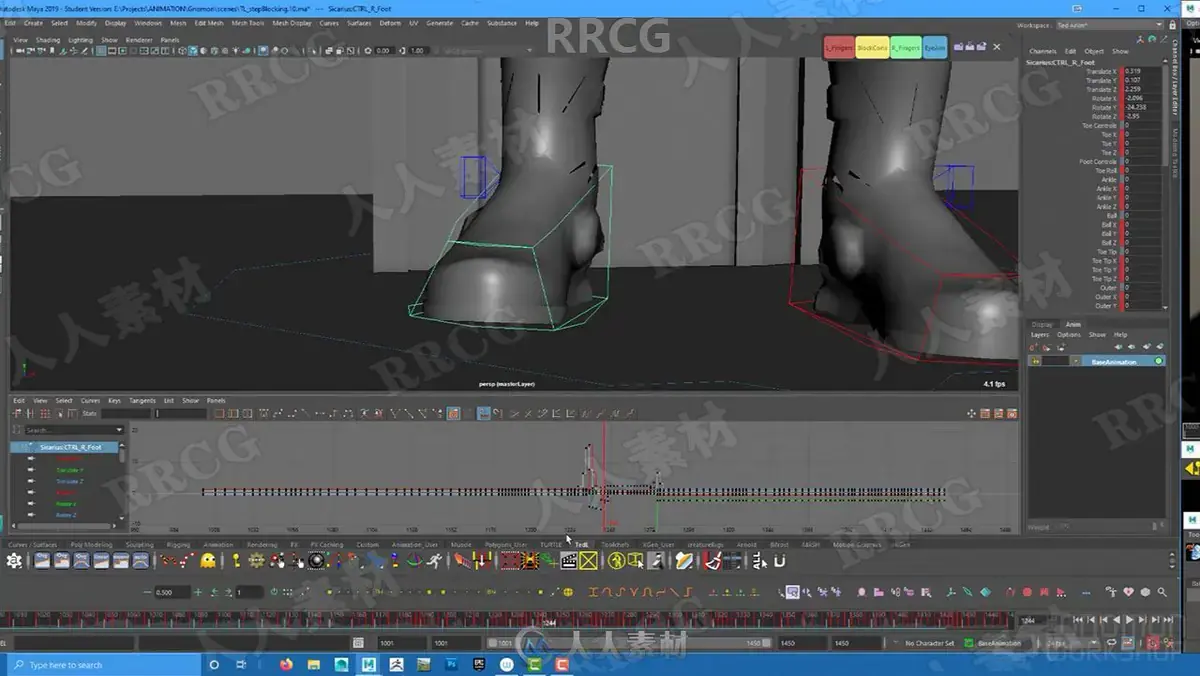1200x676 pixels.
Task: Click the yellow ghost shelf icon
Action: point(208,561)
